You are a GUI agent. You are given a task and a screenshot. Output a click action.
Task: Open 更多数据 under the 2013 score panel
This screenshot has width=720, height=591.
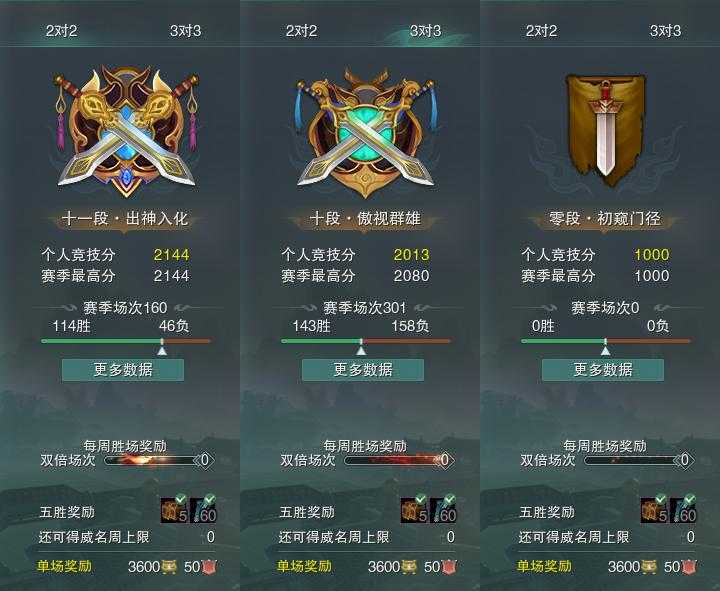363,370
